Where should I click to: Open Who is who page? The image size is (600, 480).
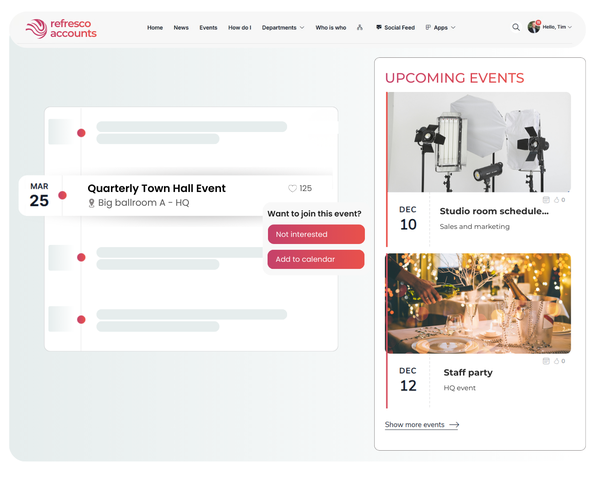click(331, 28)
